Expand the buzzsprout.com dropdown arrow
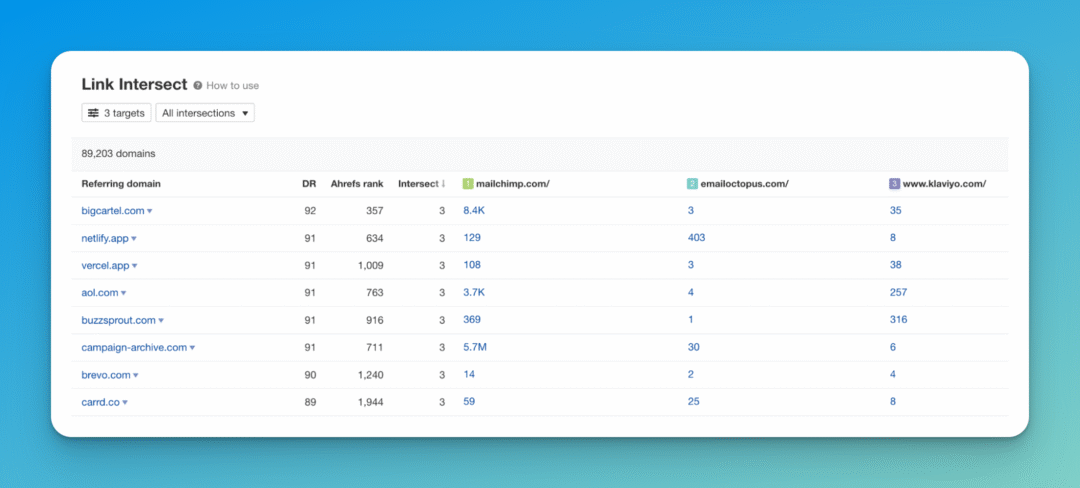 (160, 321)
